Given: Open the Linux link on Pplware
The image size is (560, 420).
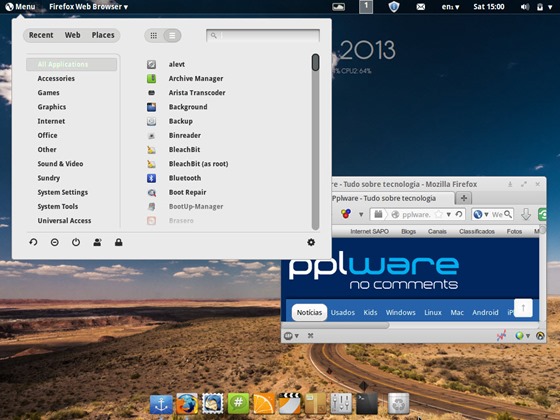Looking at the screenshot, I should pos(433,312).
